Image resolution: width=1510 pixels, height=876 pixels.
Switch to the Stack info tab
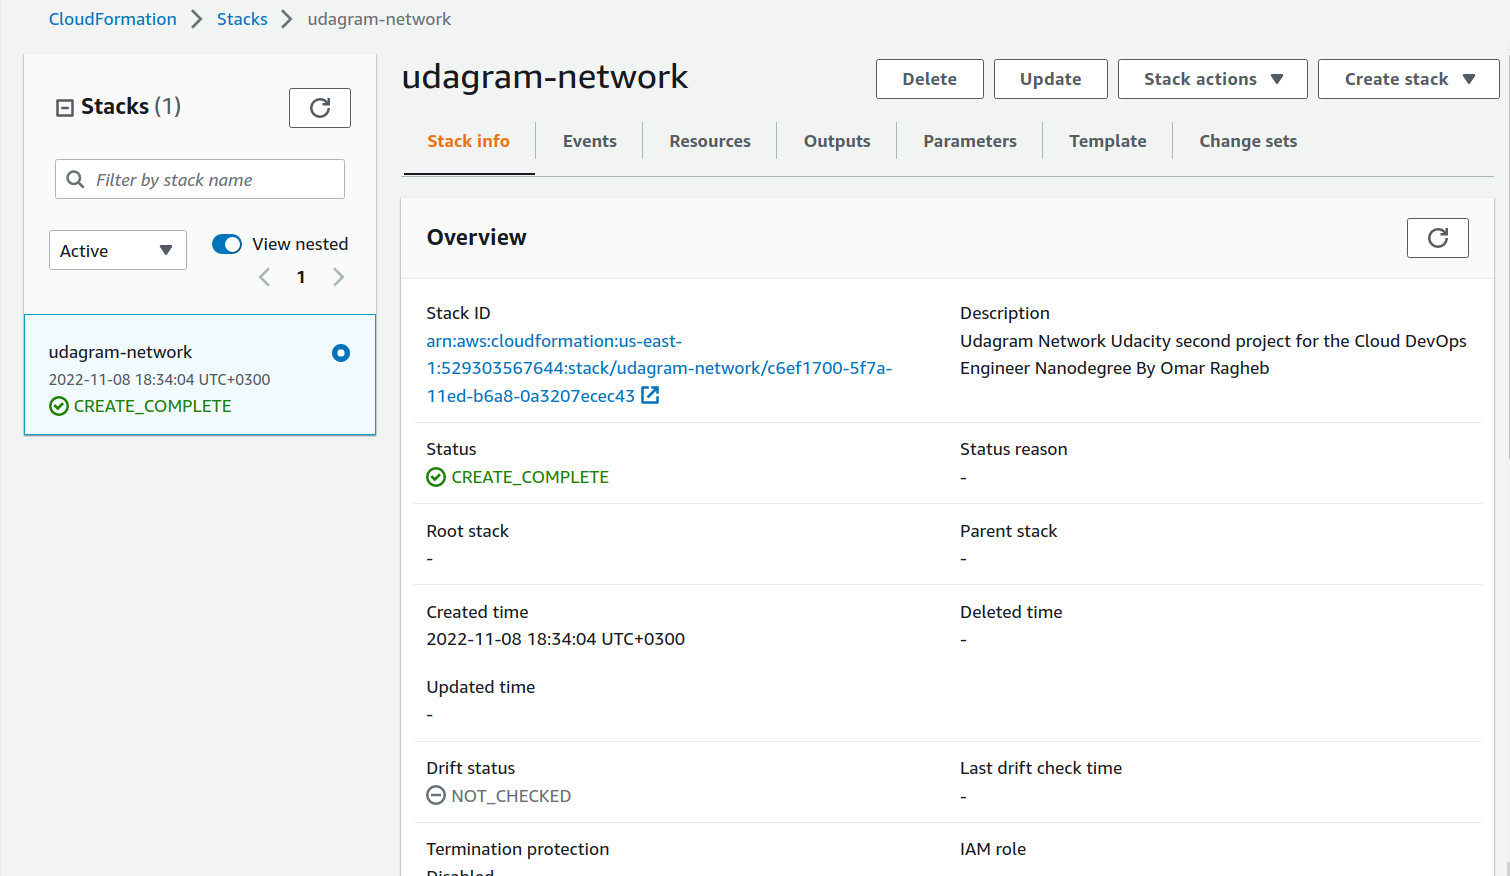click(468, 141)
